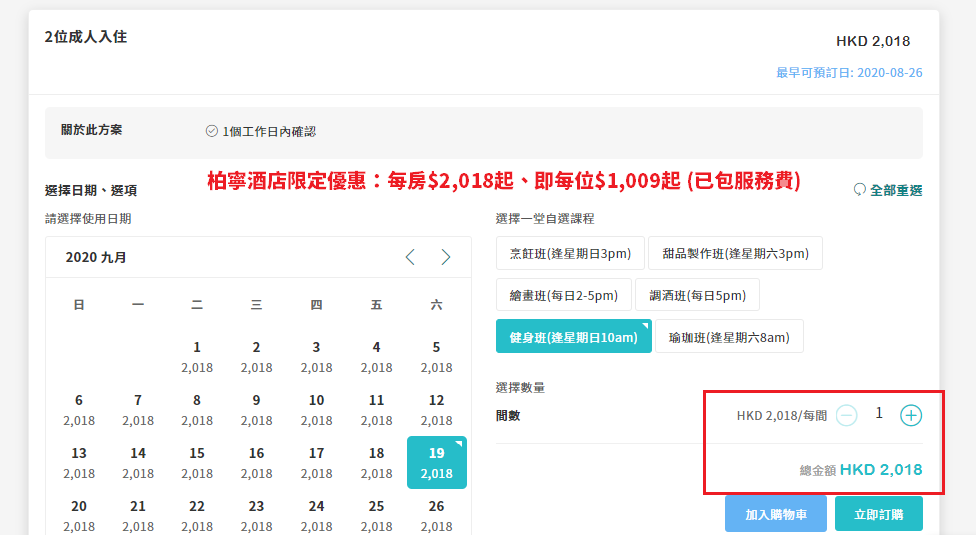The image size is (976, 535).
Task: Pick September 16 on the calendar
Action: pos(256,462)
